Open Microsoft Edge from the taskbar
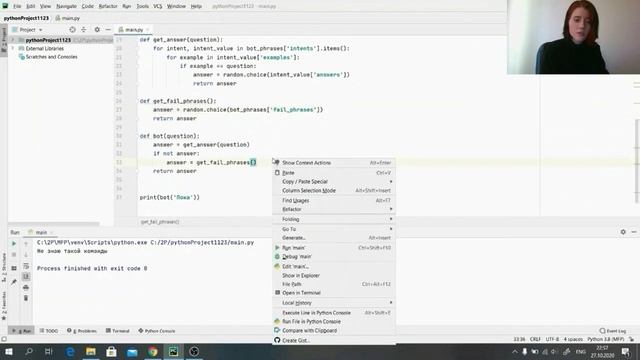The width and height of the screenshot is (640, 360). 70,351
